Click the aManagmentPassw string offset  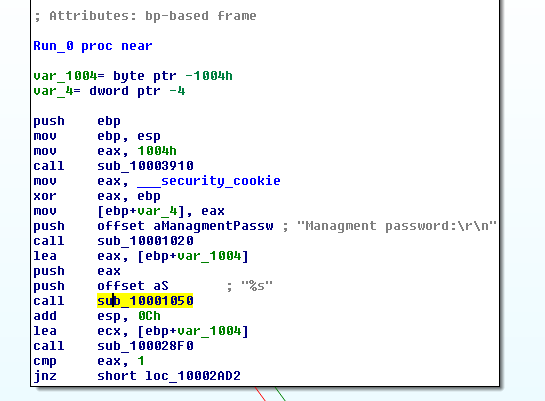click(213, 226)
